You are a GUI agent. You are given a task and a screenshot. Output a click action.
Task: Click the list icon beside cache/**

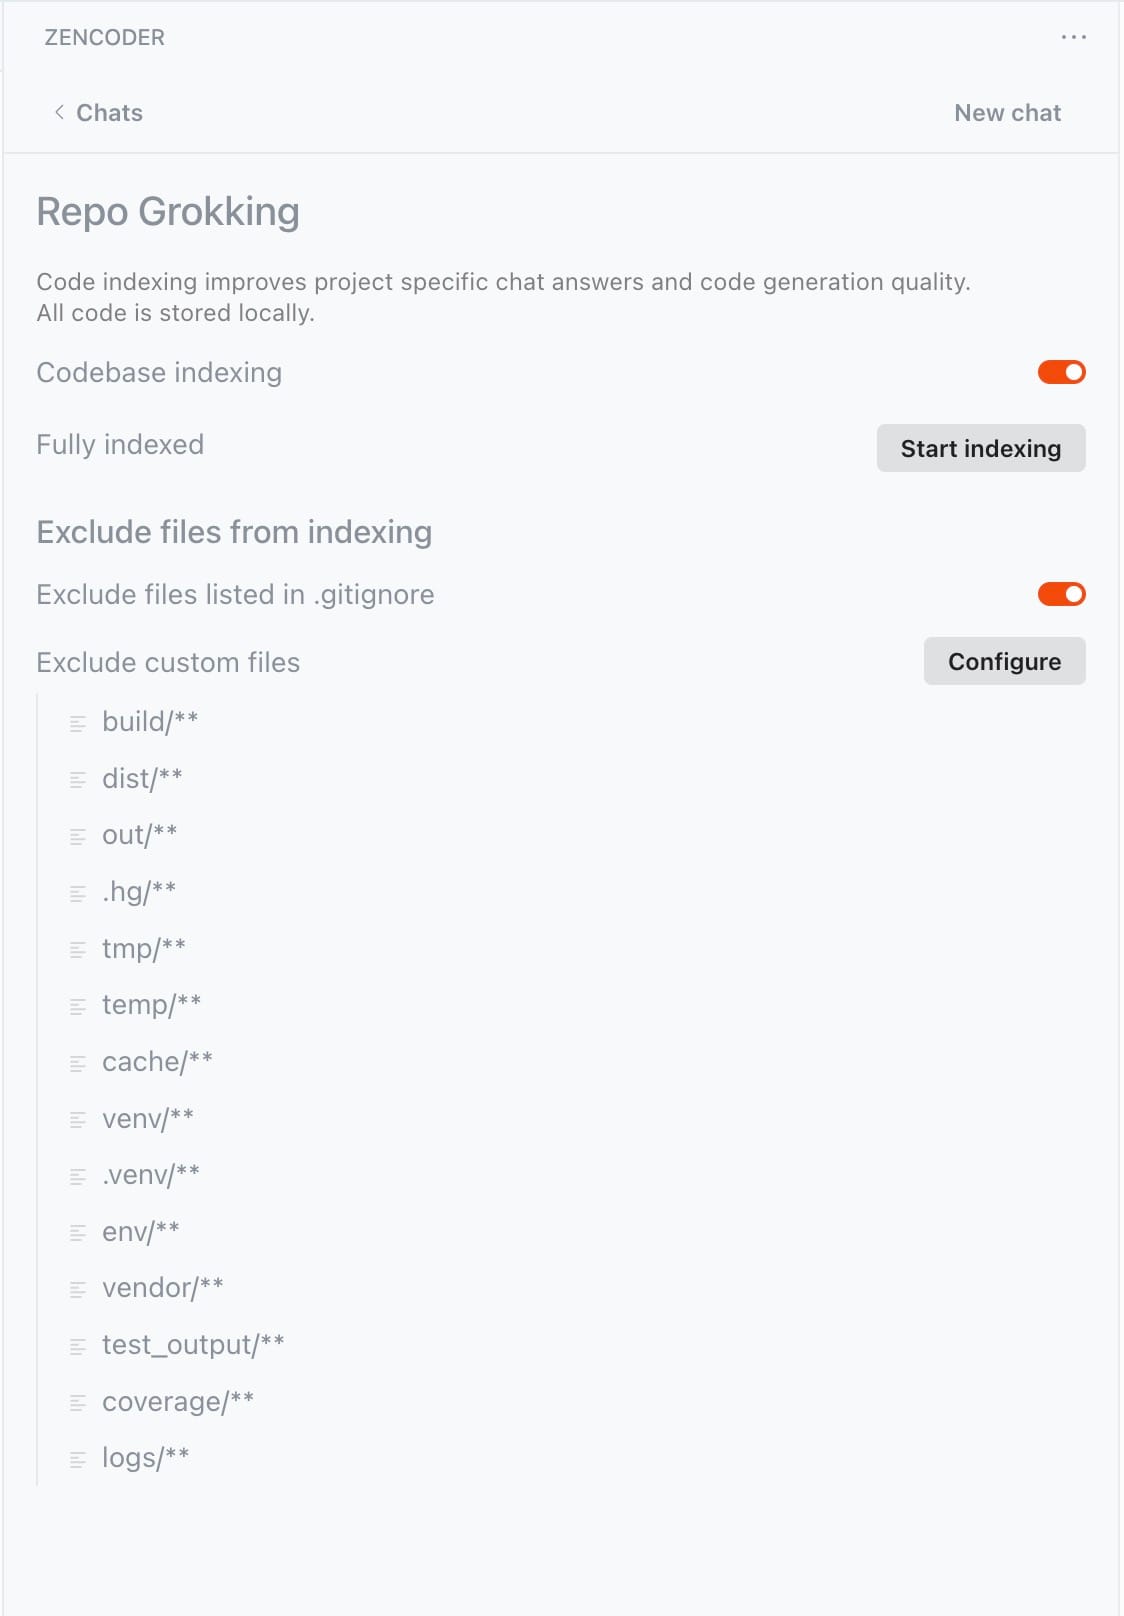point(78,1063)
